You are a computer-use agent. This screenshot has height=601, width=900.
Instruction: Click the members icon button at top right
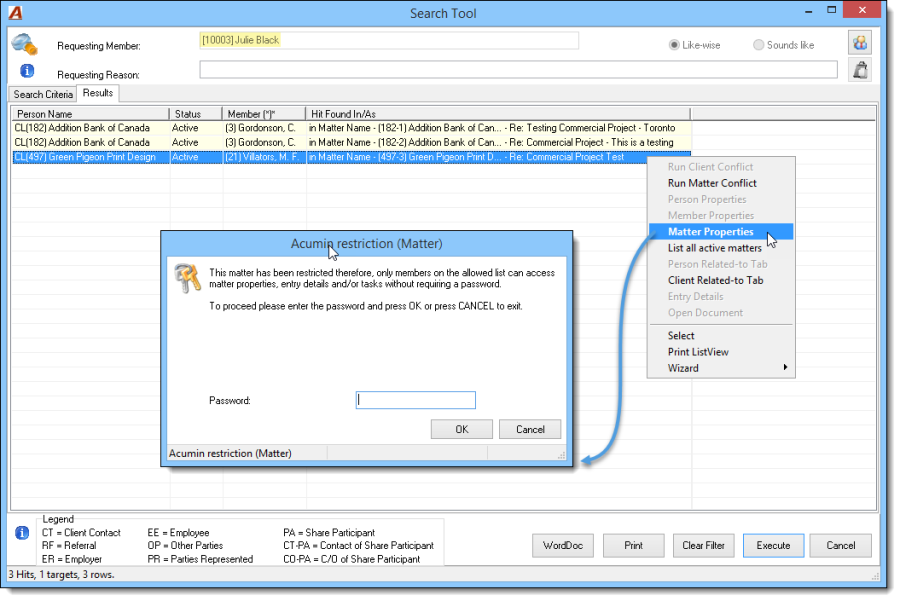tap(860, 42)
